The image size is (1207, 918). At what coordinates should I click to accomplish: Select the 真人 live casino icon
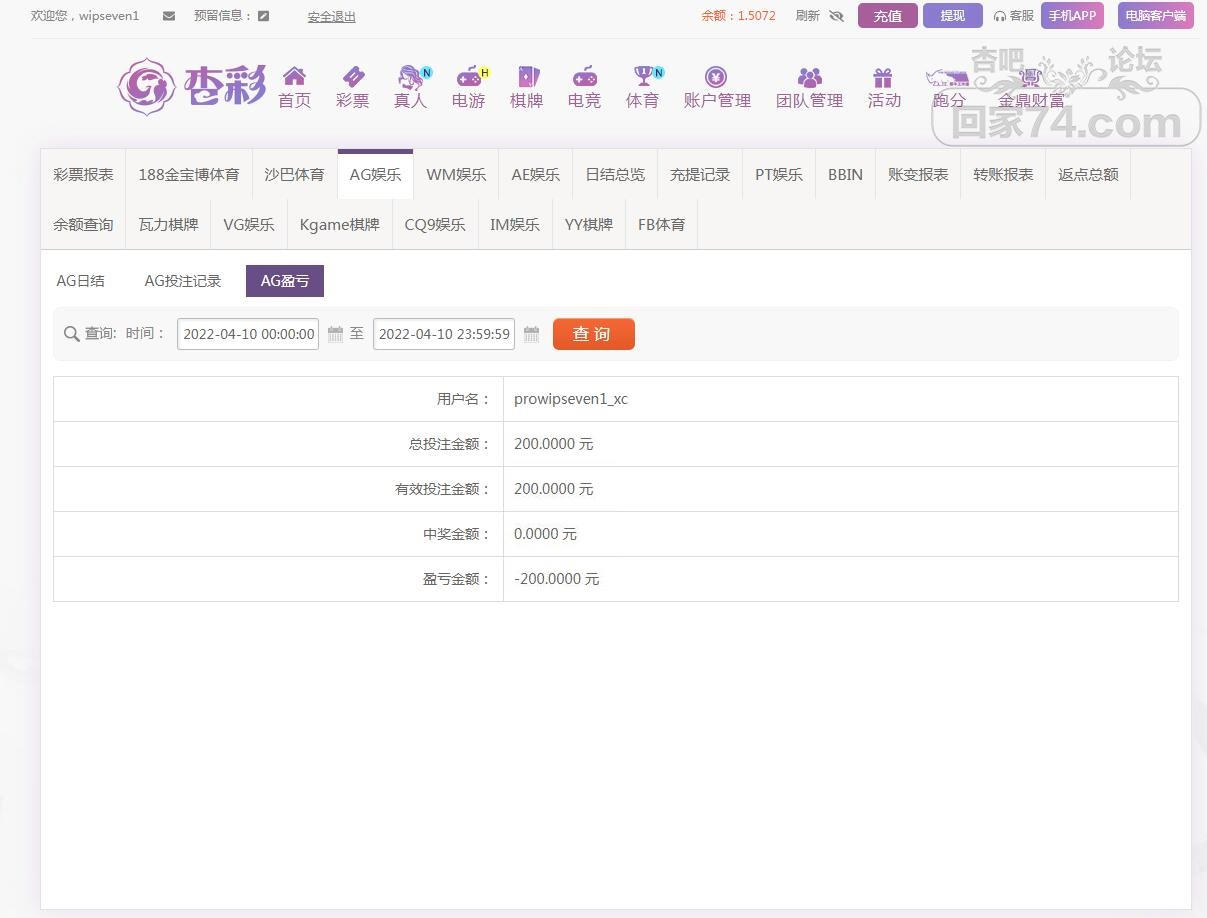point(410,77)
